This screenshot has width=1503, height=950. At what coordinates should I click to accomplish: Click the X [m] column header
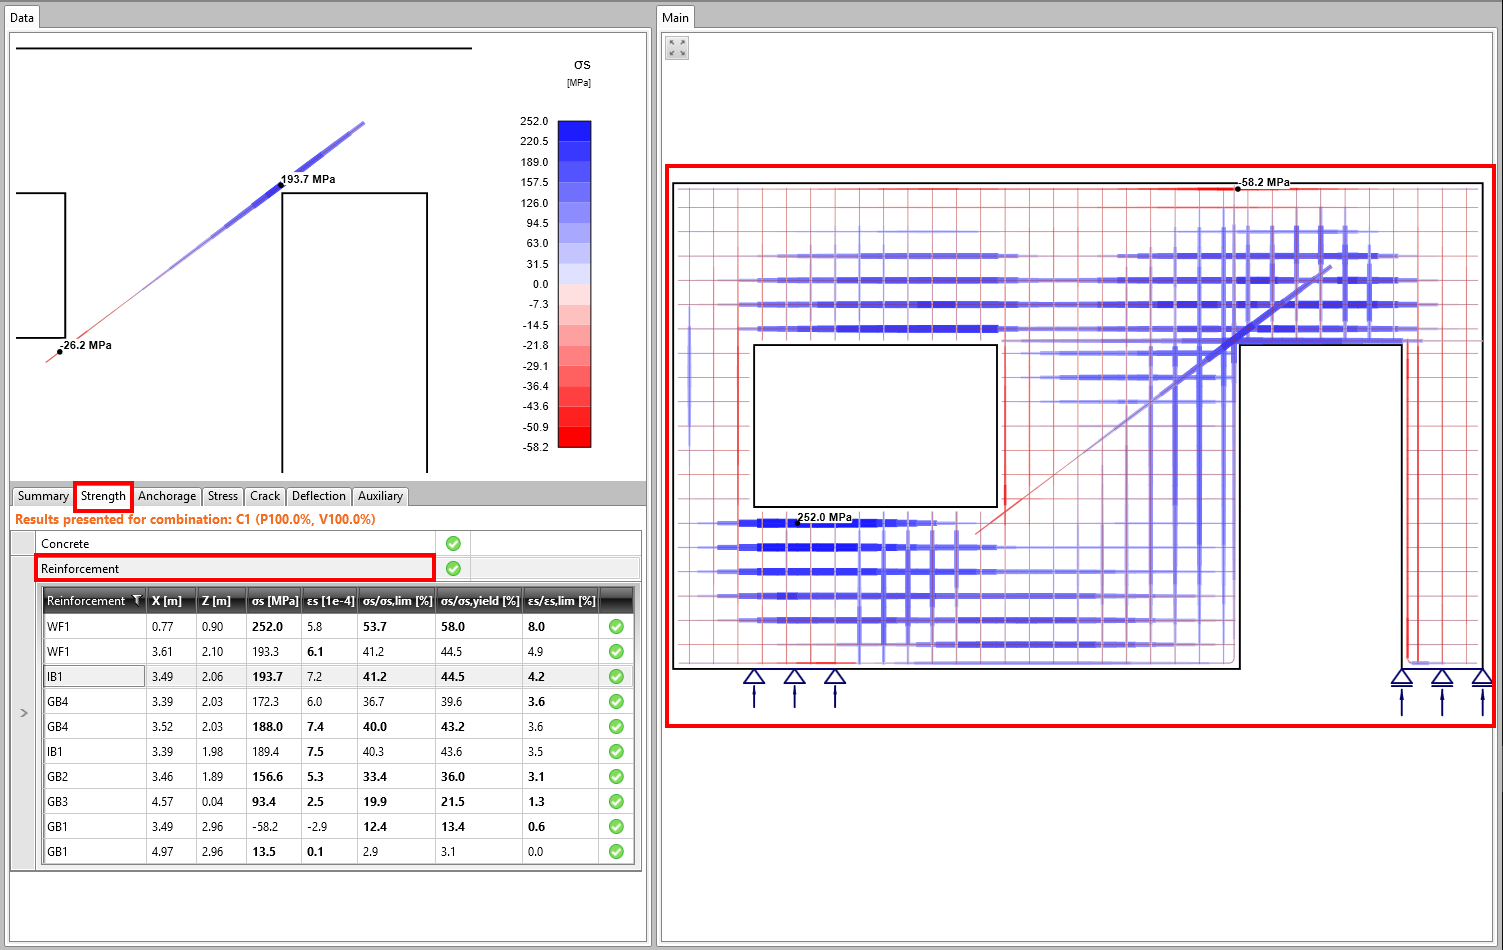(x=167, y=601)
